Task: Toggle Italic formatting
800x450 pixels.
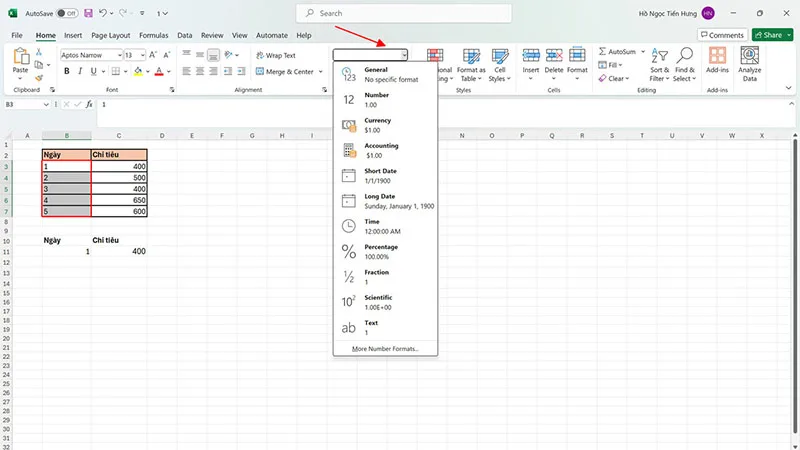Action: pos(80,71)
